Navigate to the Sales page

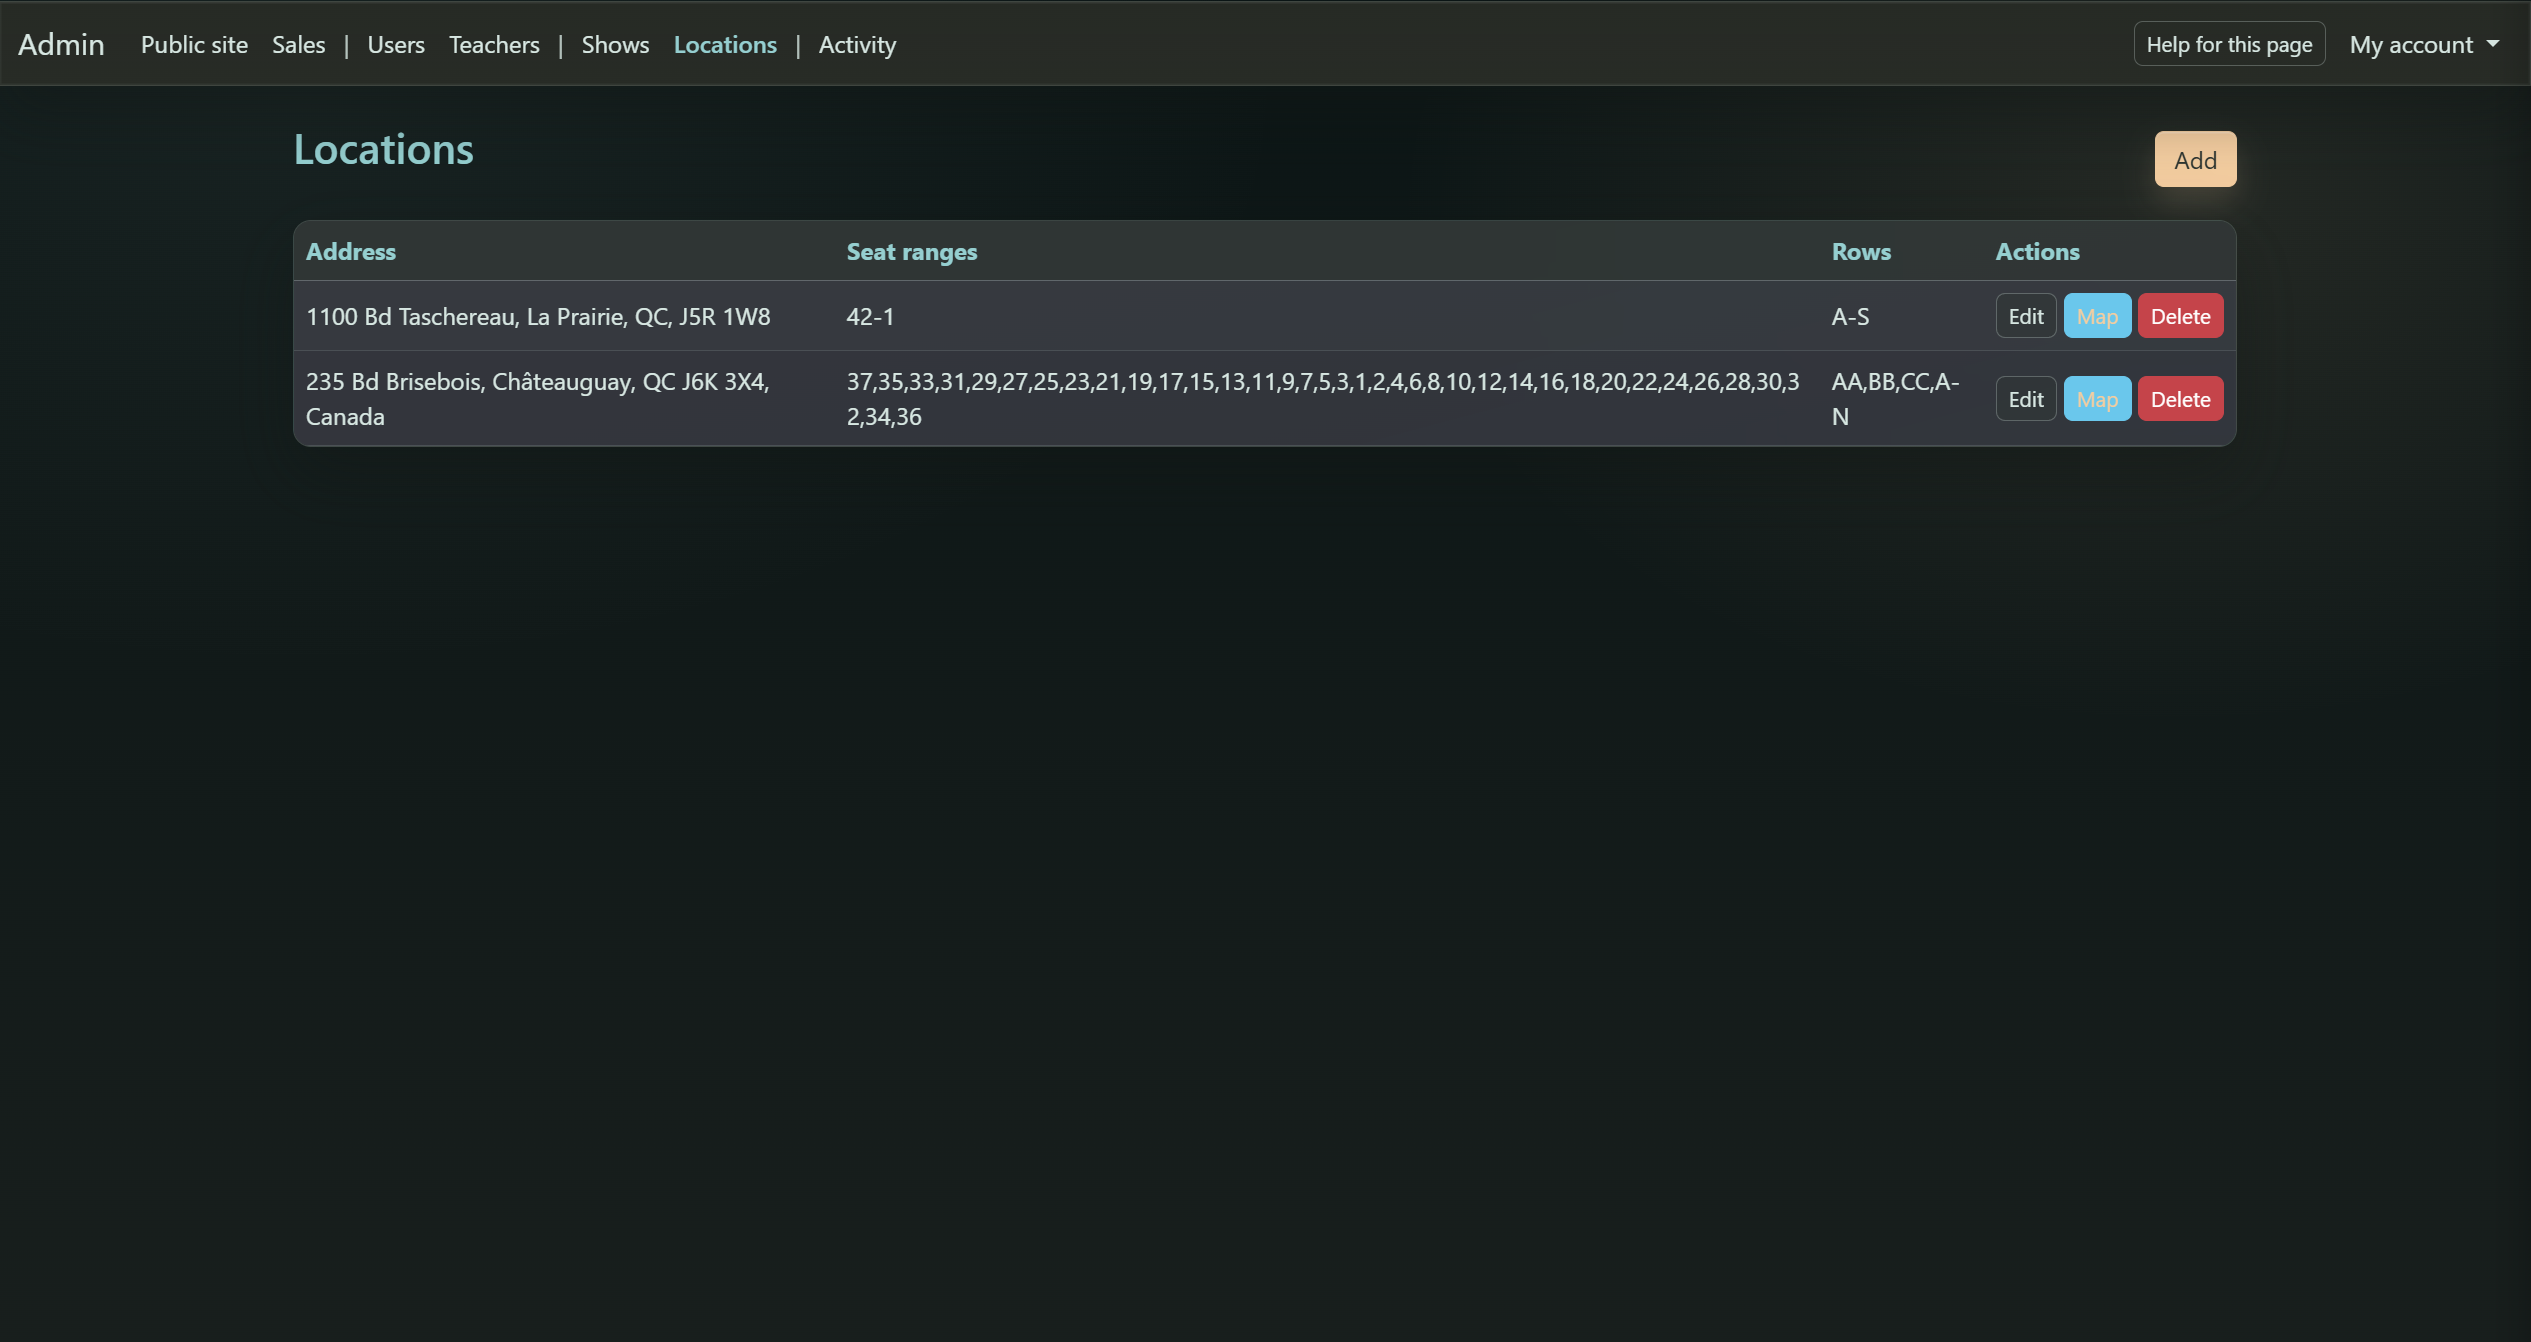pyautogui.click(x=298, y=45)
